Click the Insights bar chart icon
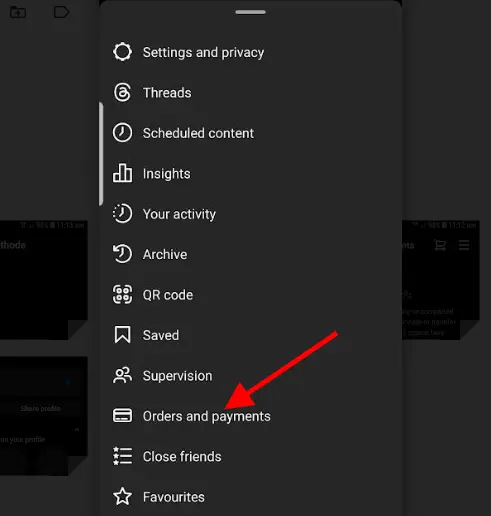 point(122,173)
